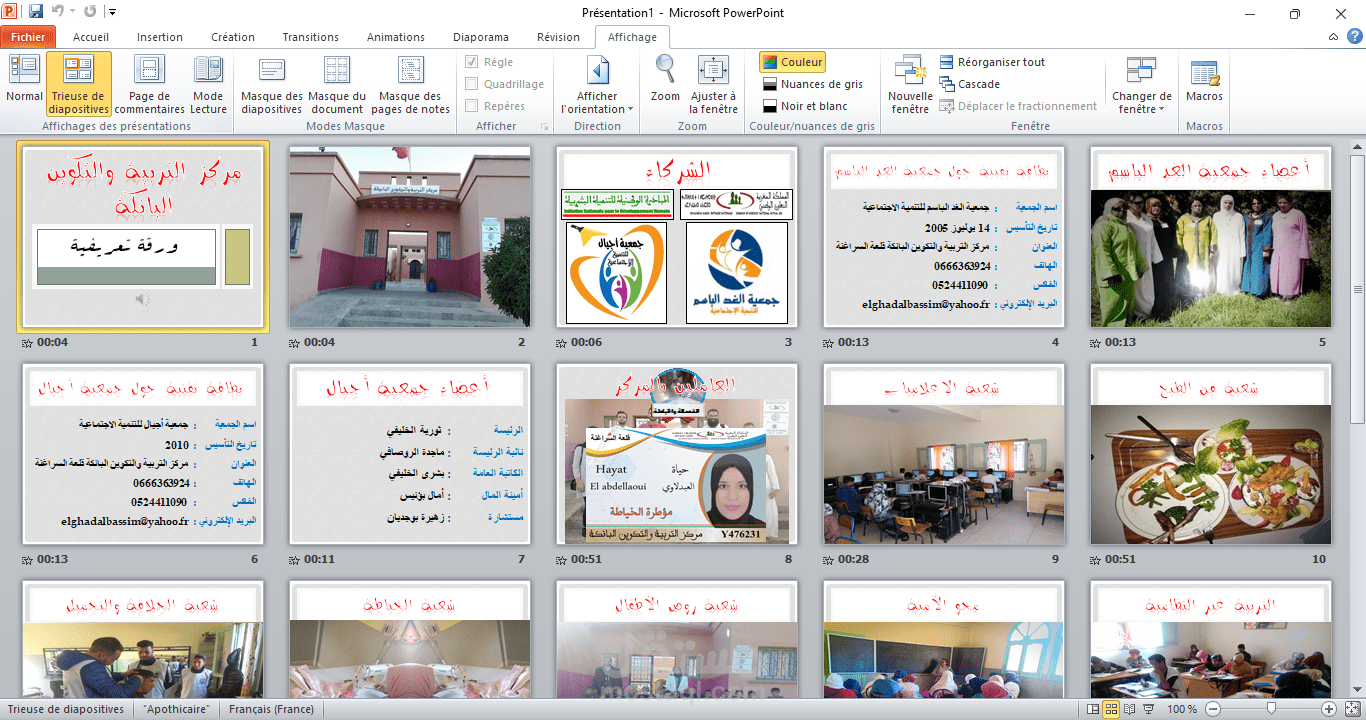Select slide 2 building photo thumbnail
The image size is (1366, 720).
click(410, 237)
